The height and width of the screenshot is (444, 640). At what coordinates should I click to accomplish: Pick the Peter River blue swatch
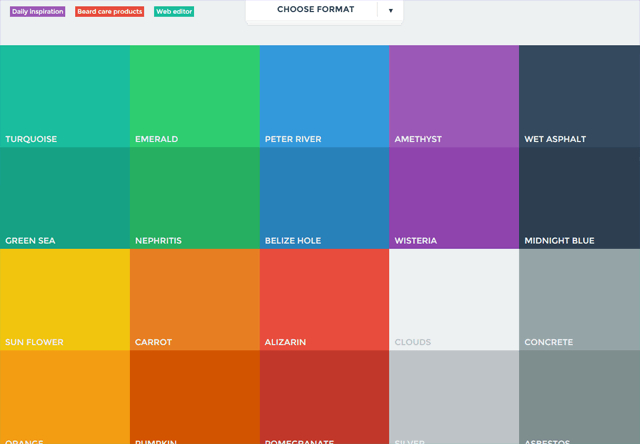[324, 96]
